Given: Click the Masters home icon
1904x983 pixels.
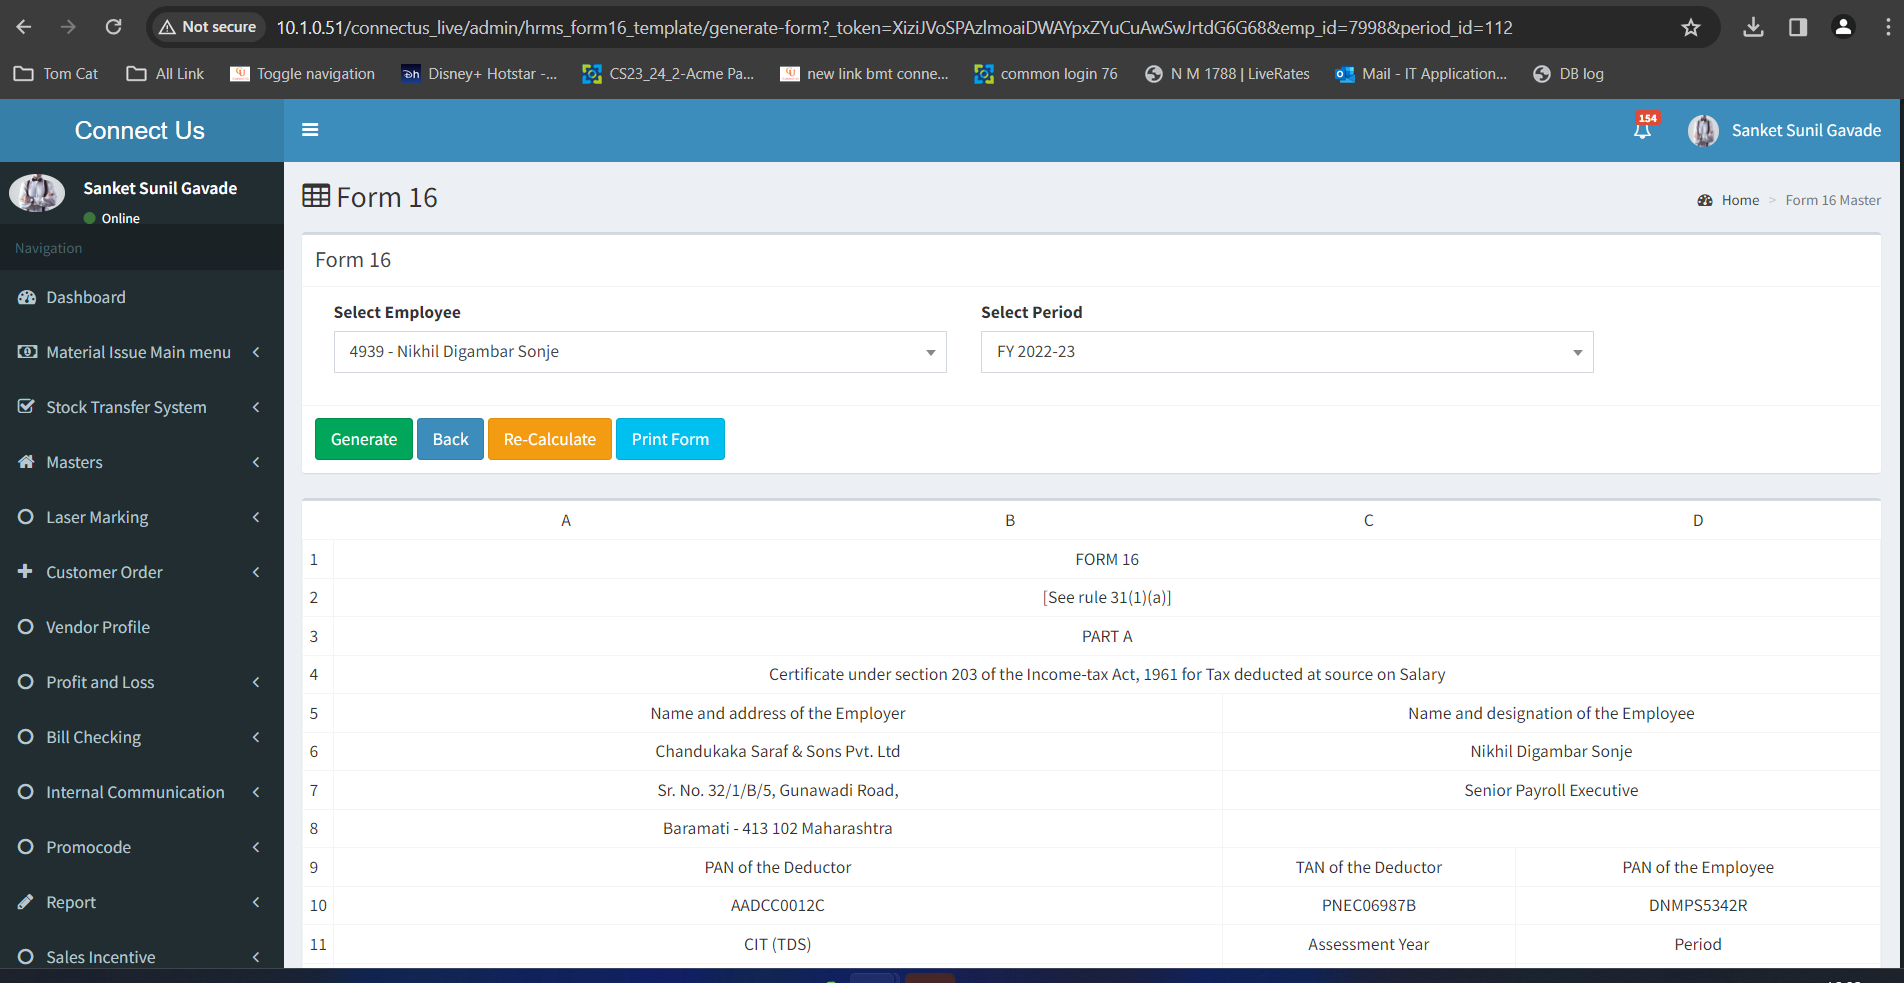Looking at the screenshot, I should coord(27,462).
